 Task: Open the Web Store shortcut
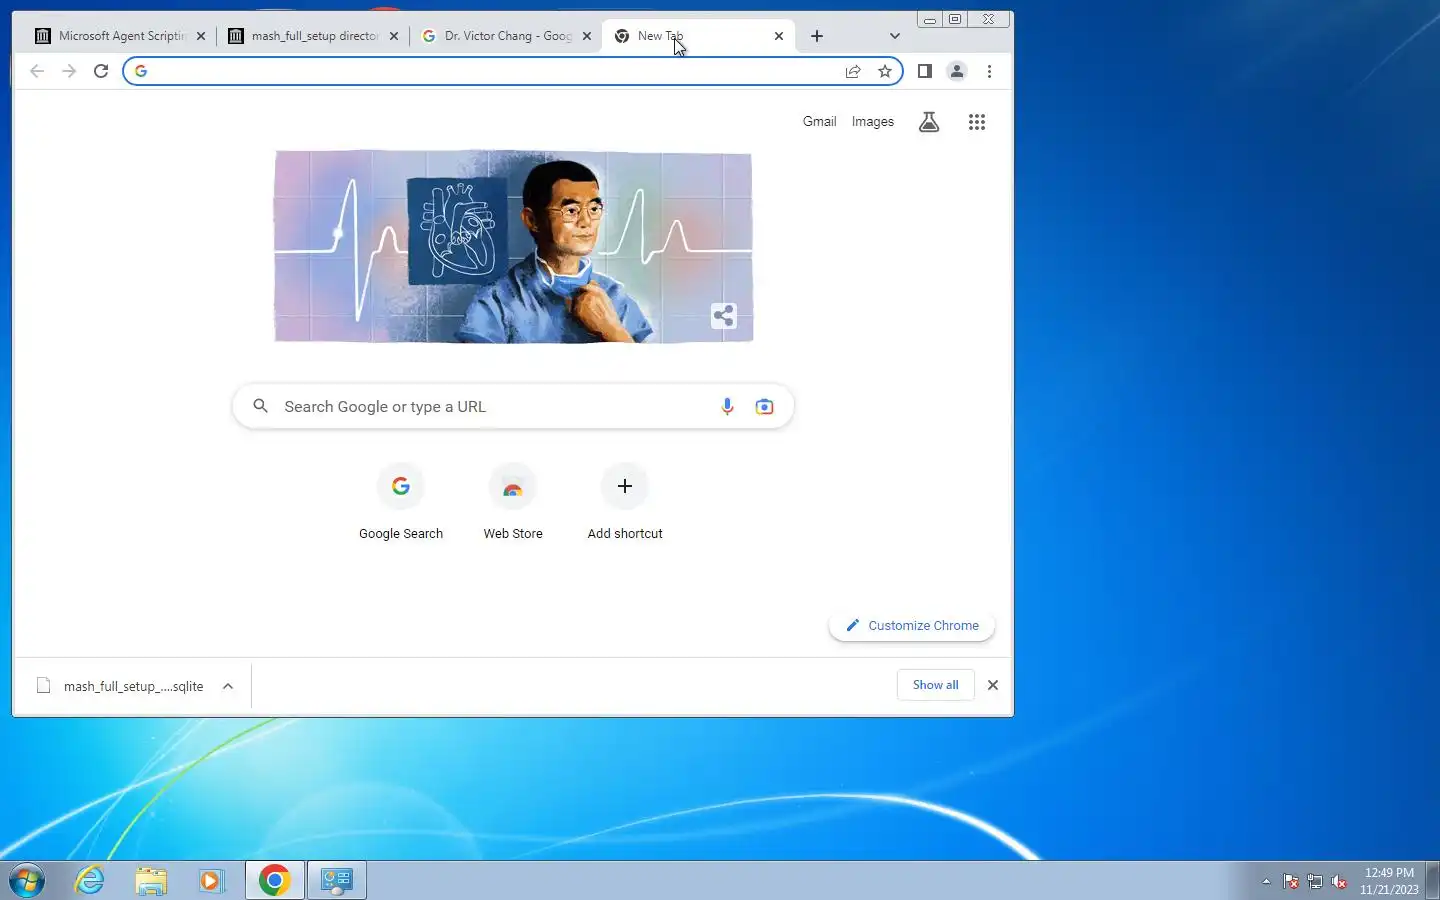513,503
